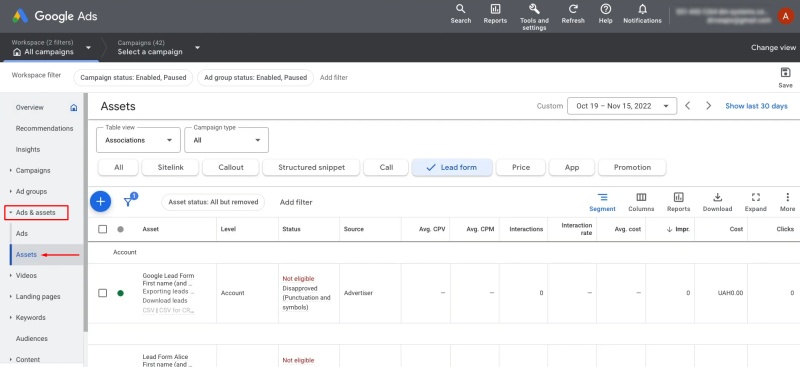Image resolution: width=800 pixels, height=367 pixels.
Task: Open Reports from the top header
Action: (495, 14)
